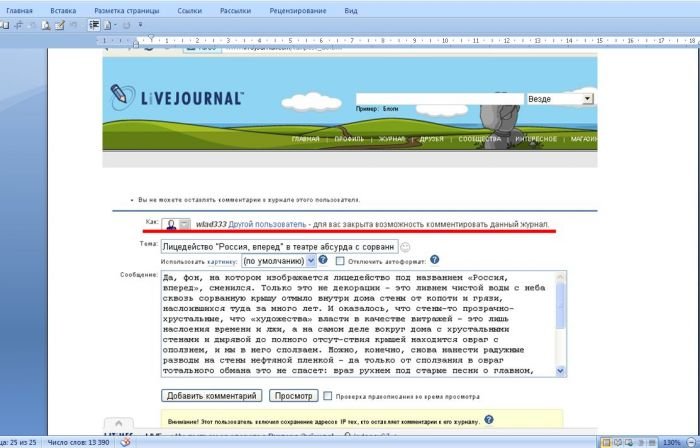Open the 'Везде' search scope dropdown

[x=587, y=99]
